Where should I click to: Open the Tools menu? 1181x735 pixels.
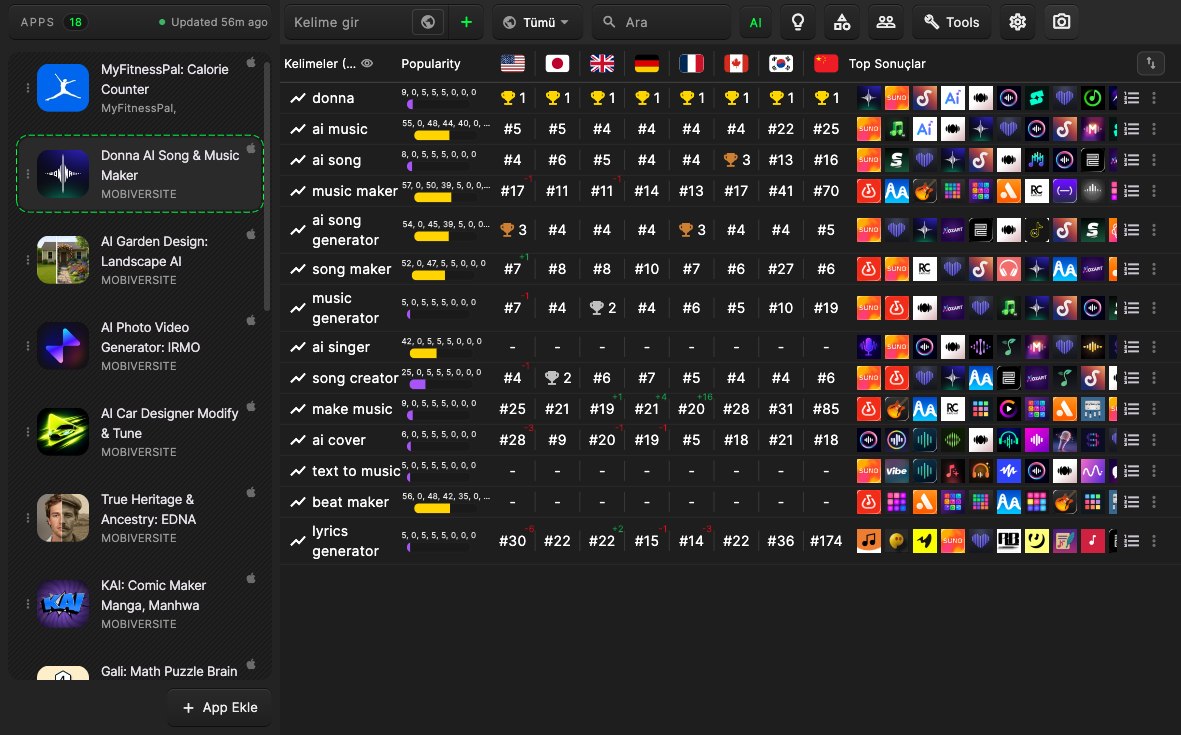[x=952, y=22]
